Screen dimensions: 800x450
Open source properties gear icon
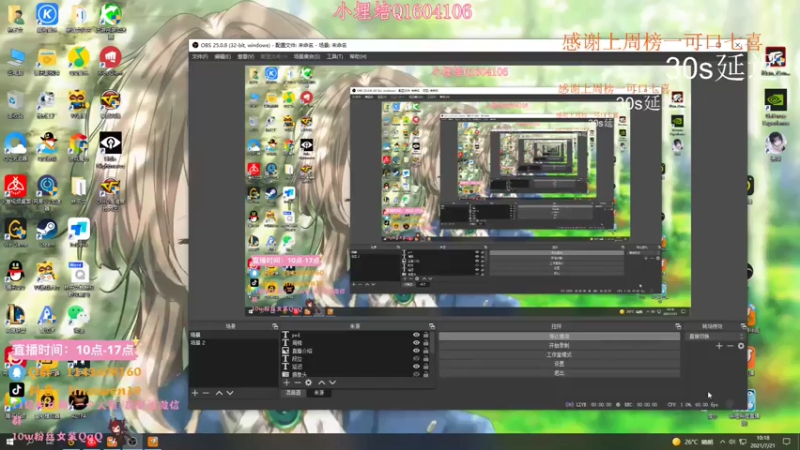(308, 383)
